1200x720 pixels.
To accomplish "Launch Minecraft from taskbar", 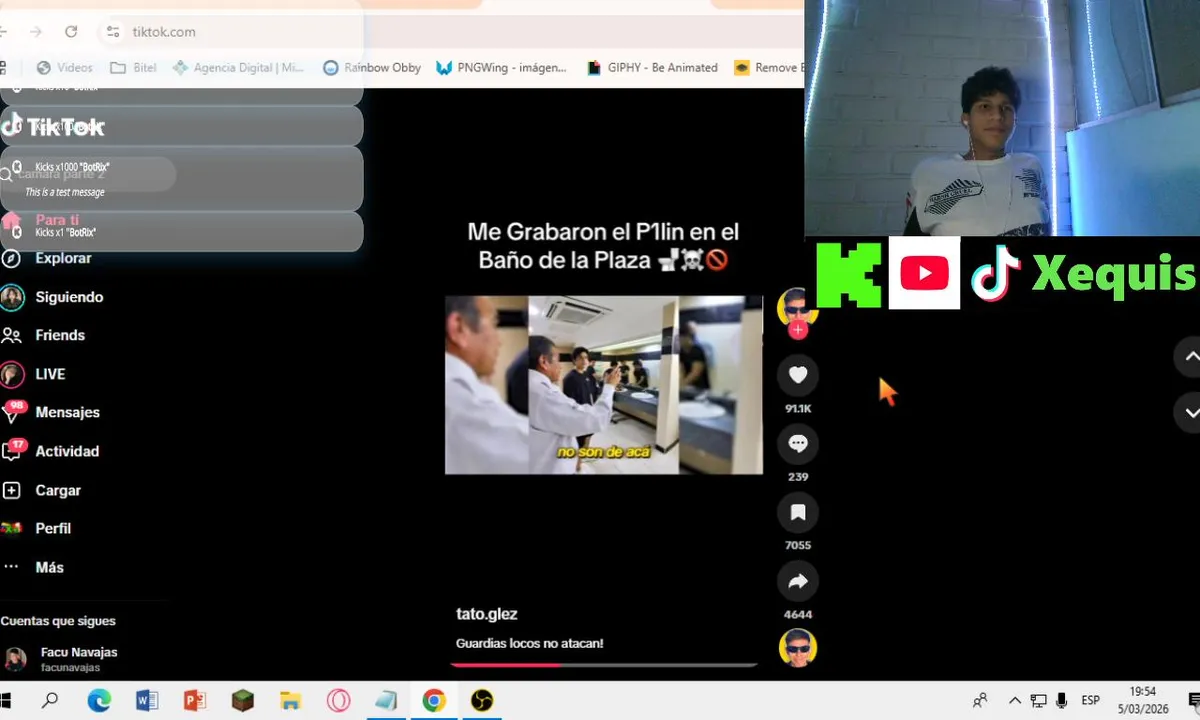I will 242,701.
